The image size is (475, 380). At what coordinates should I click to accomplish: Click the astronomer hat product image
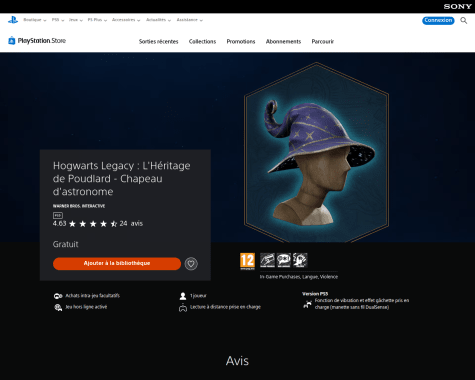[317, 152]
